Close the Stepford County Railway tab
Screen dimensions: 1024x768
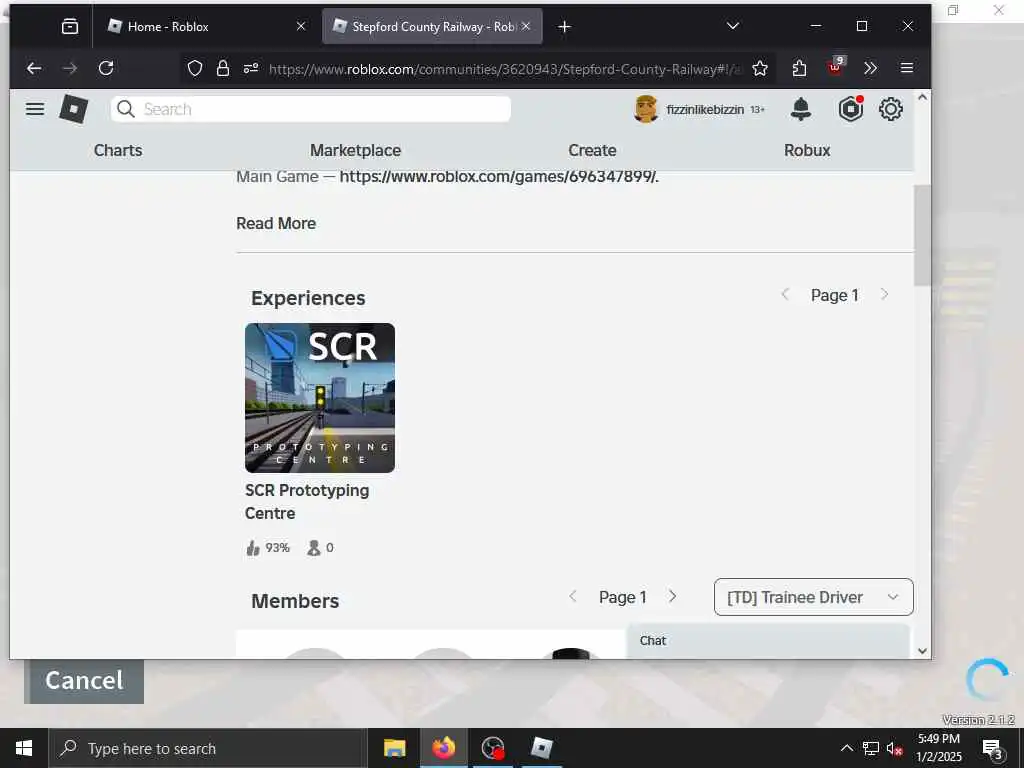pyautogui.click(x=526, y=26)
